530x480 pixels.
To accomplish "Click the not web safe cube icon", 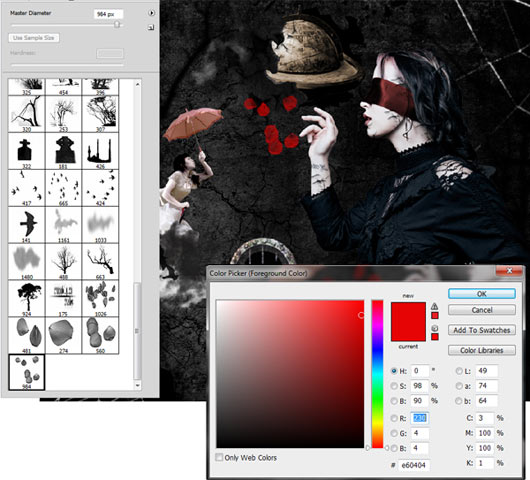I will [435, 328].
